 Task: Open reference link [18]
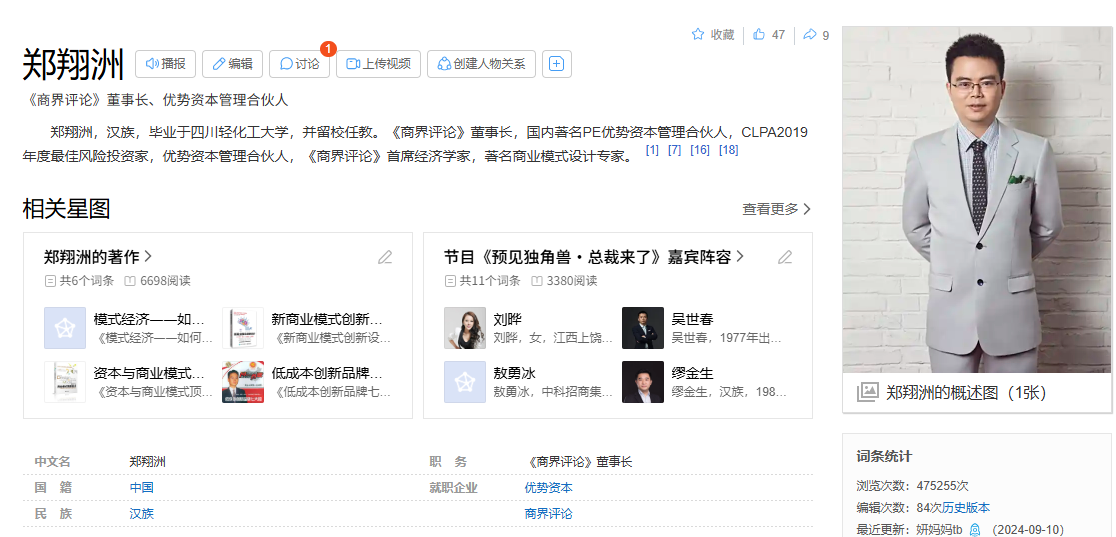point(728,150)
